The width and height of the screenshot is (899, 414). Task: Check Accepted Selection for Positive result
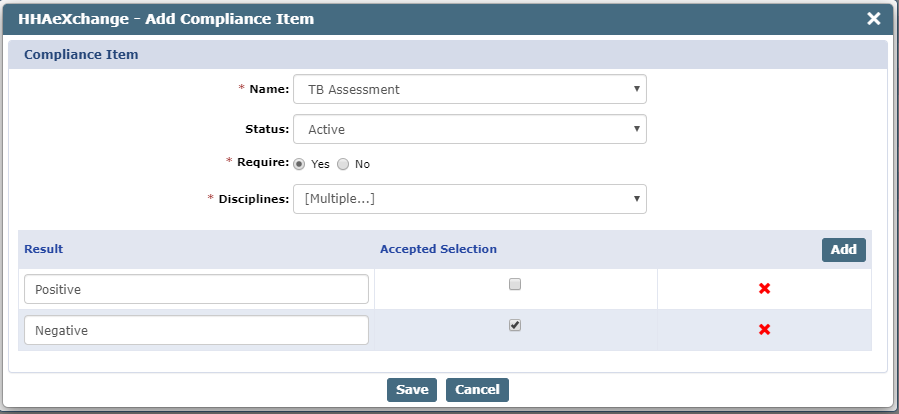[515, 284]
